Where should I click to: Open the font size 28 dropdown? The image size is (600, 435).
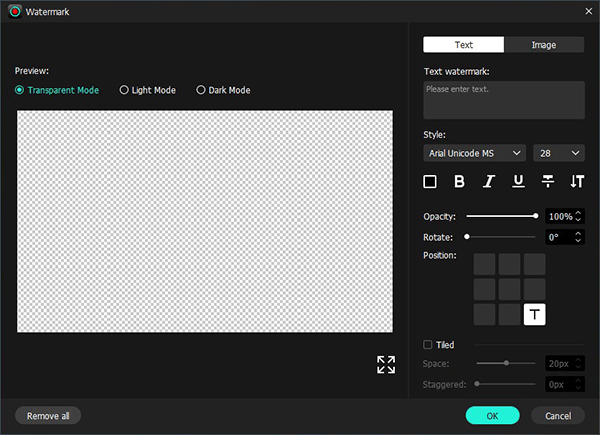pyautogui.click(x=559, y=153)
